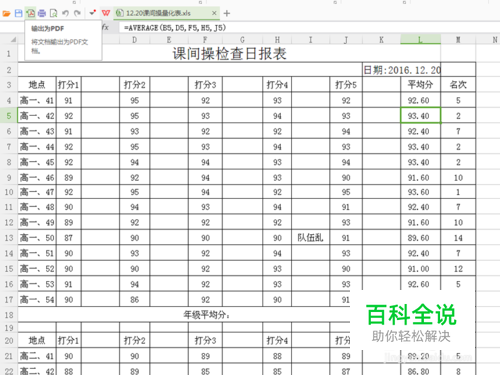Select the active cell 93.40 in row 5
Viewport: 500px width, 375px height.
coord(420,116)
